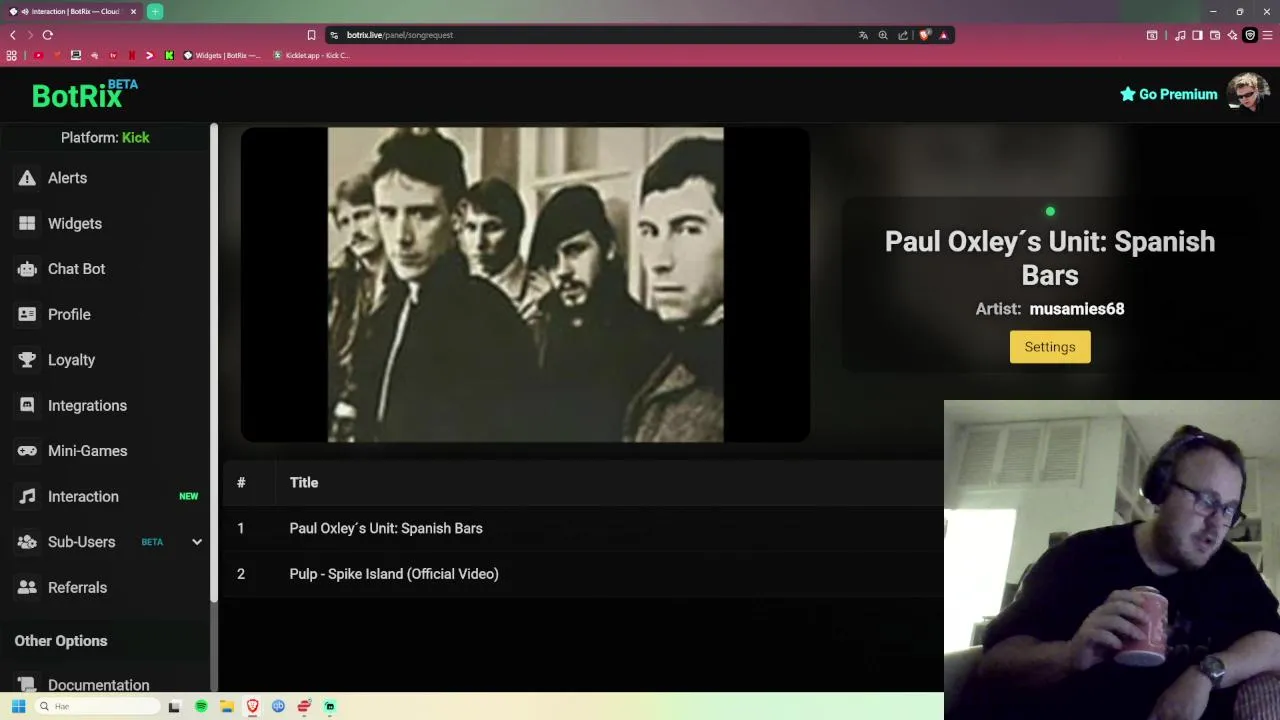Screen dimensions: 1280x720
Task: Open the Widgets BotRix bookmark
Action: 221,55
